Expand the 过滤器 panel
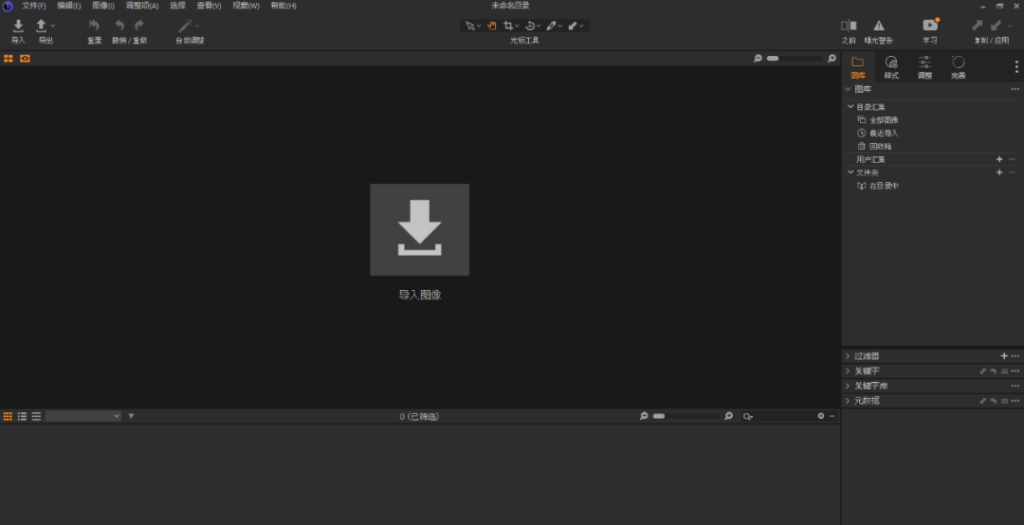The image size is (1024, 525). click(x=849, y=356)
